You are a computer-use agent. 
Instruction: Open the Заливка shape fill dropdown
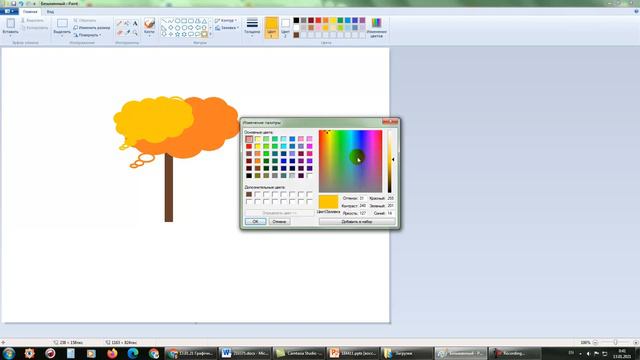pyautogui.click(x=227, y=27)
